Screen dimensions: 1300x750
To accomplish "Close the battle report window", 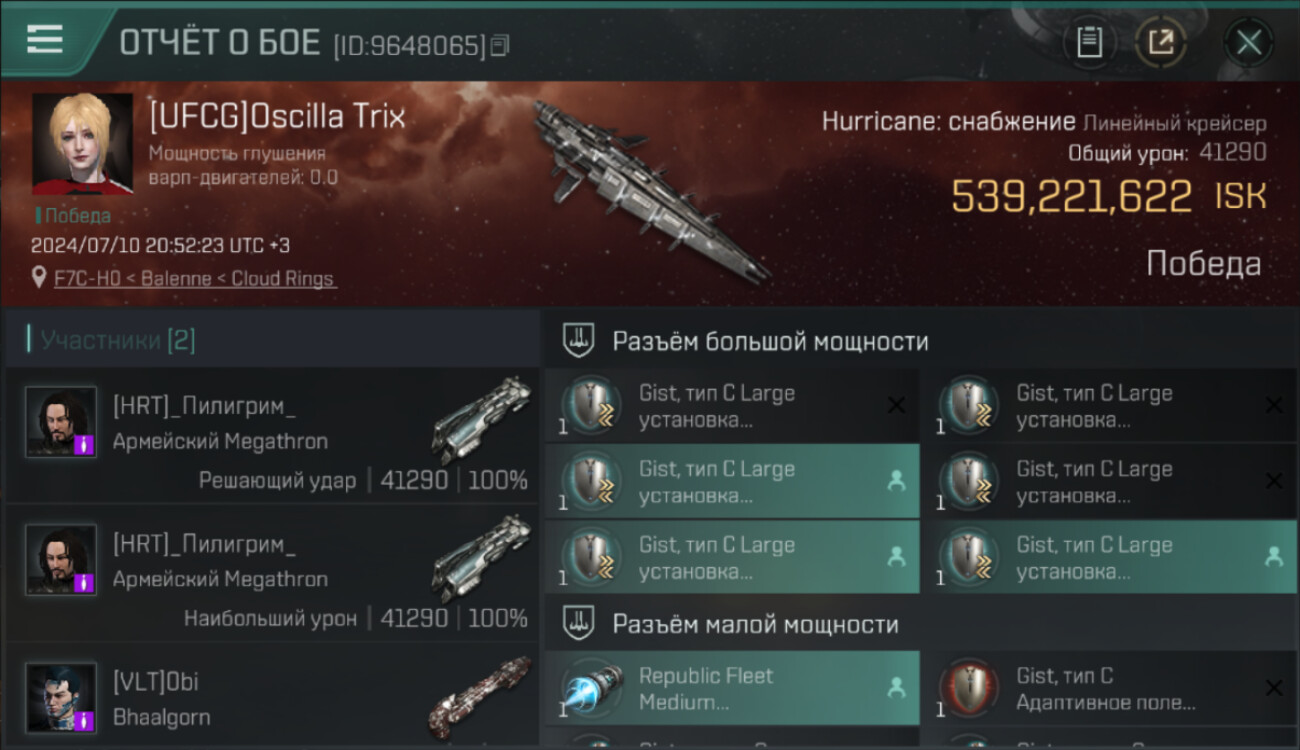I will tap(1248, 42).
